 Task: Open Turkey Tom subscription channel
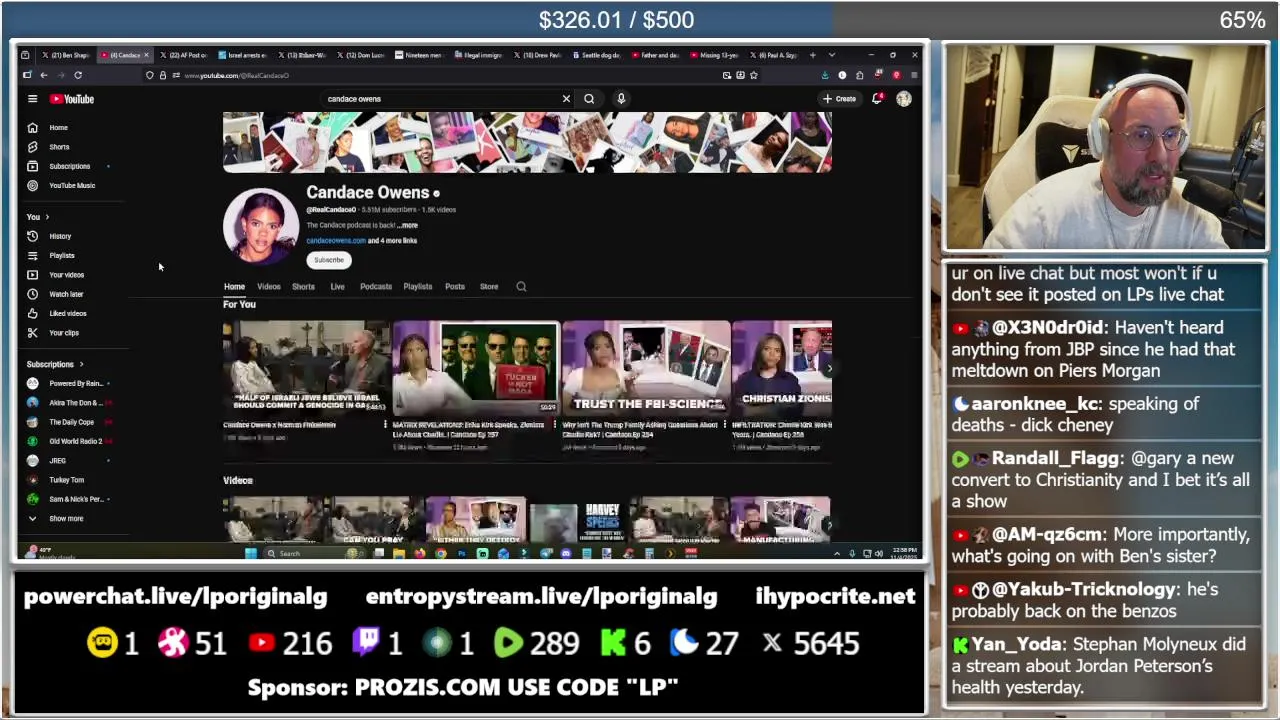point(66,480)
